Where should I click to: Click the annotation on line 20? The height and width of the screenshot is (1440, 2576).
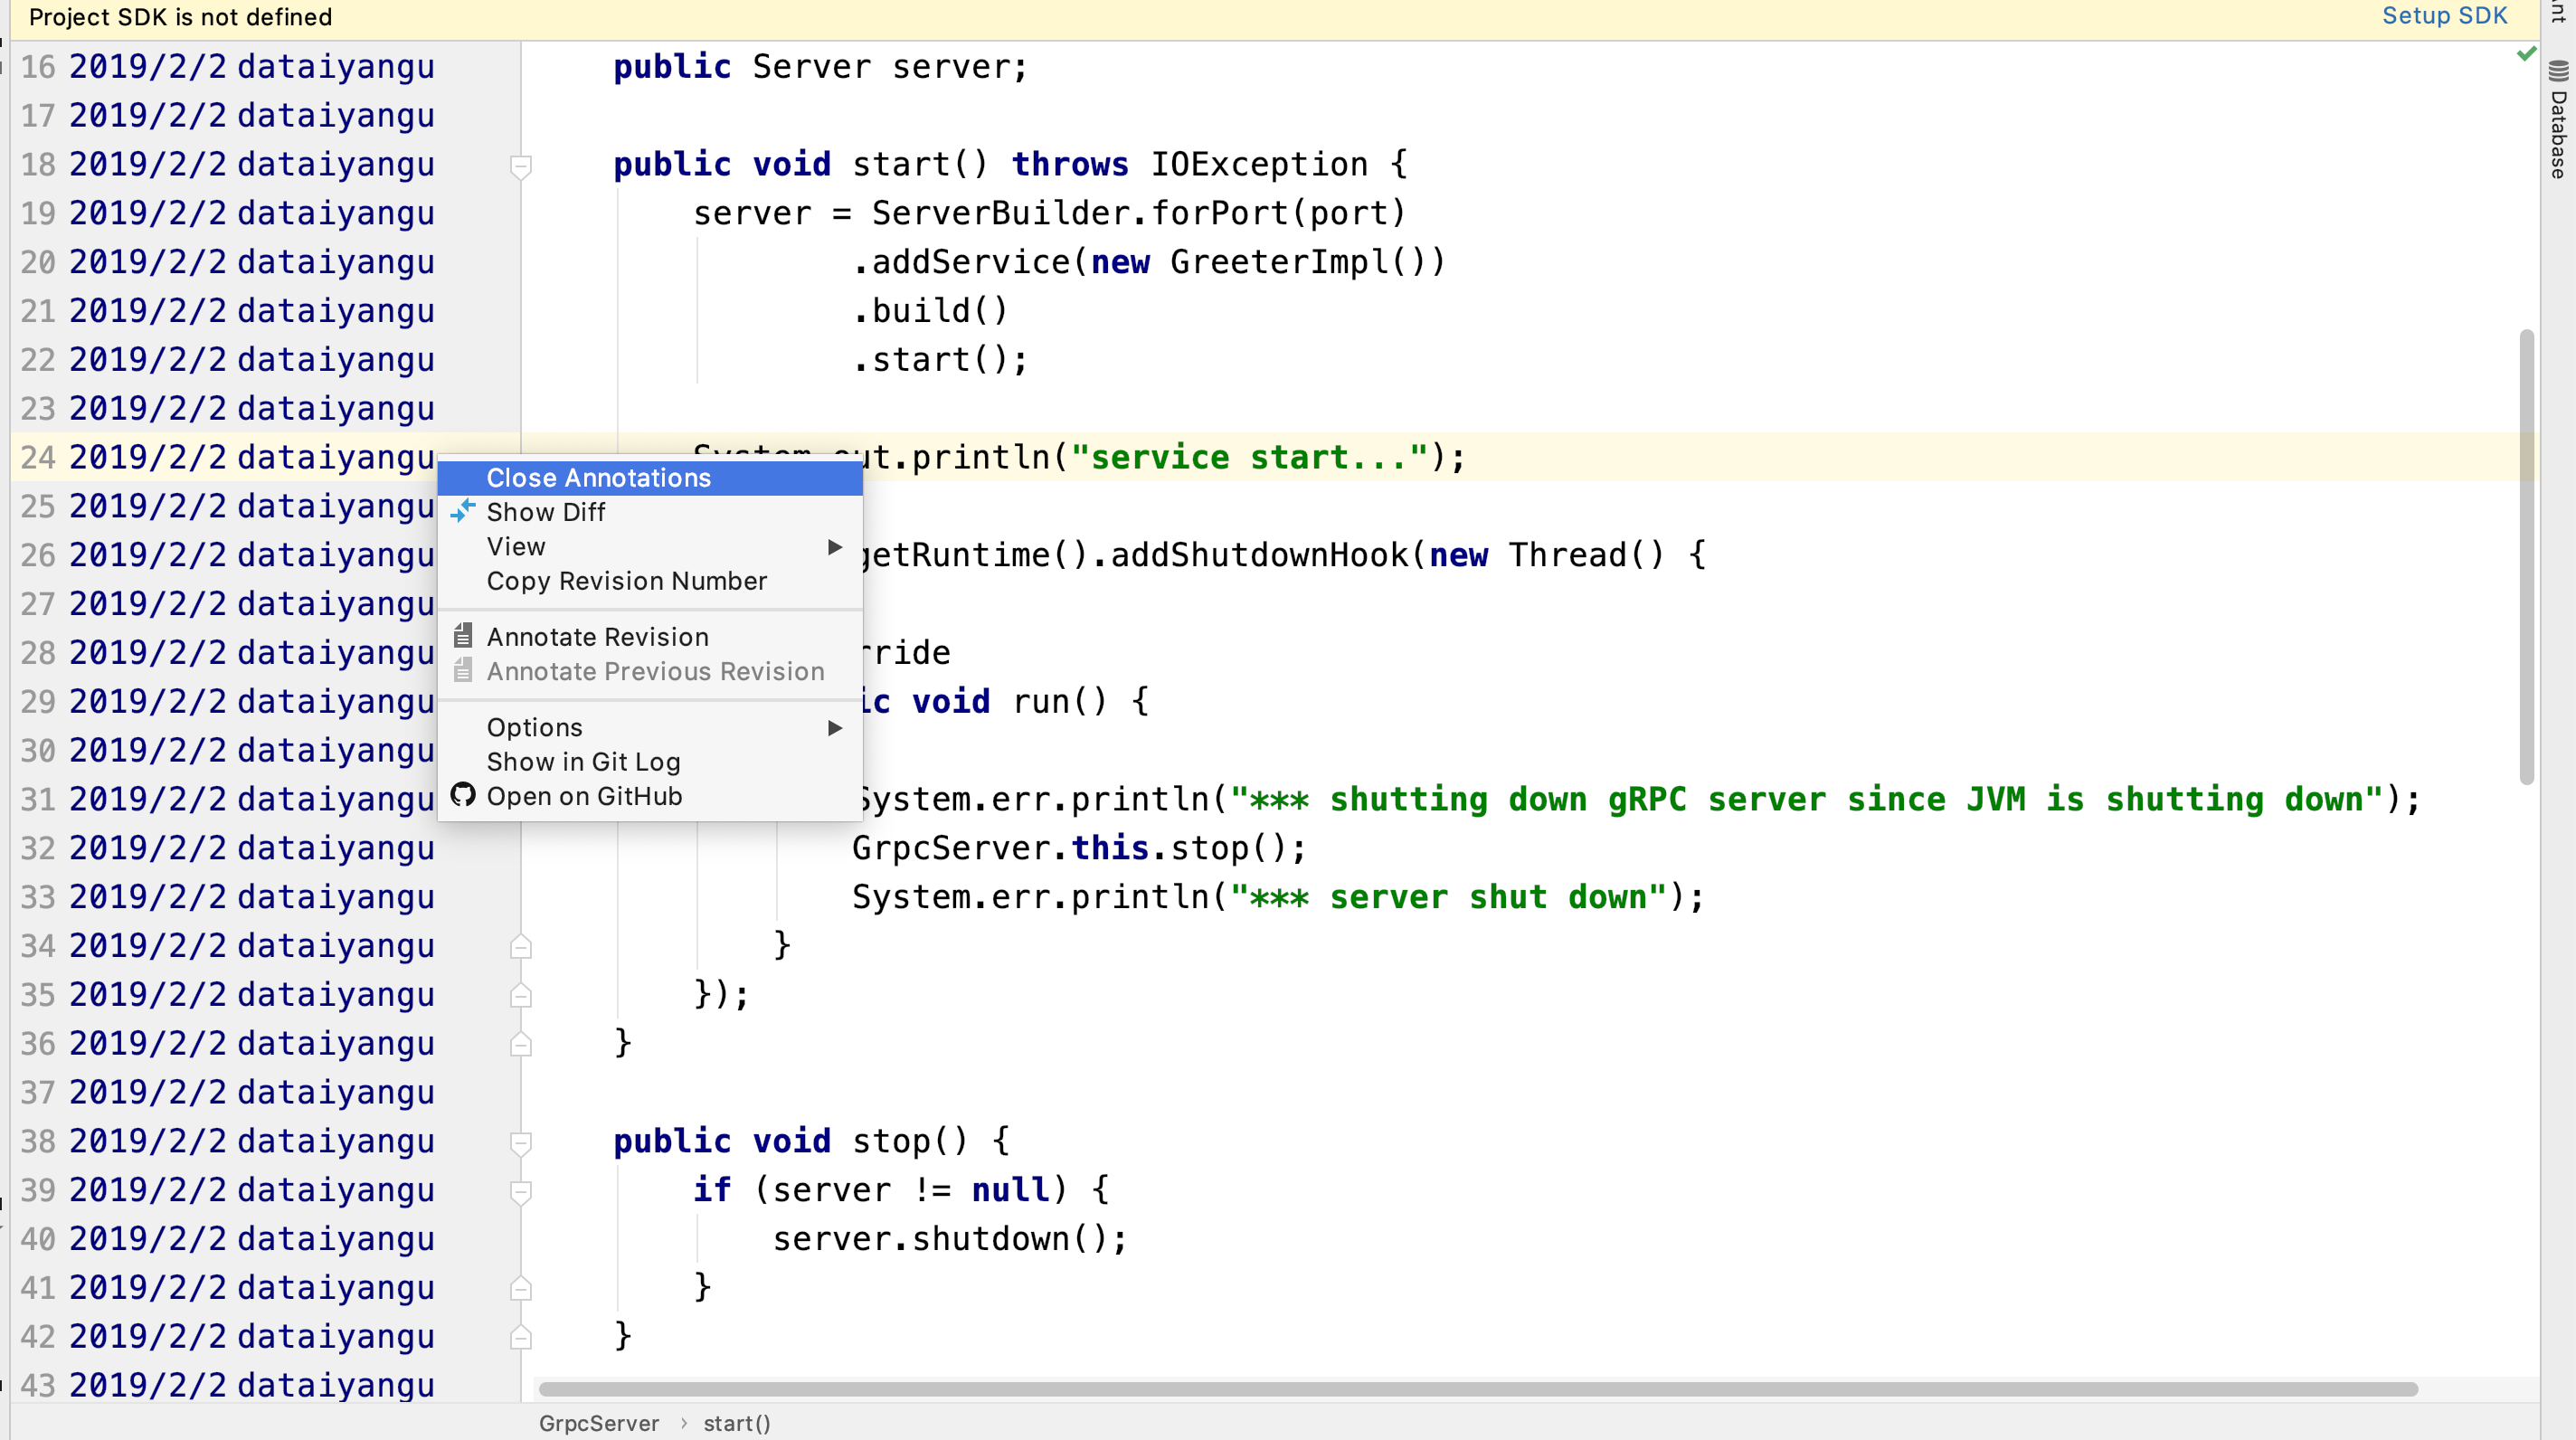click(x=252, y=262)
